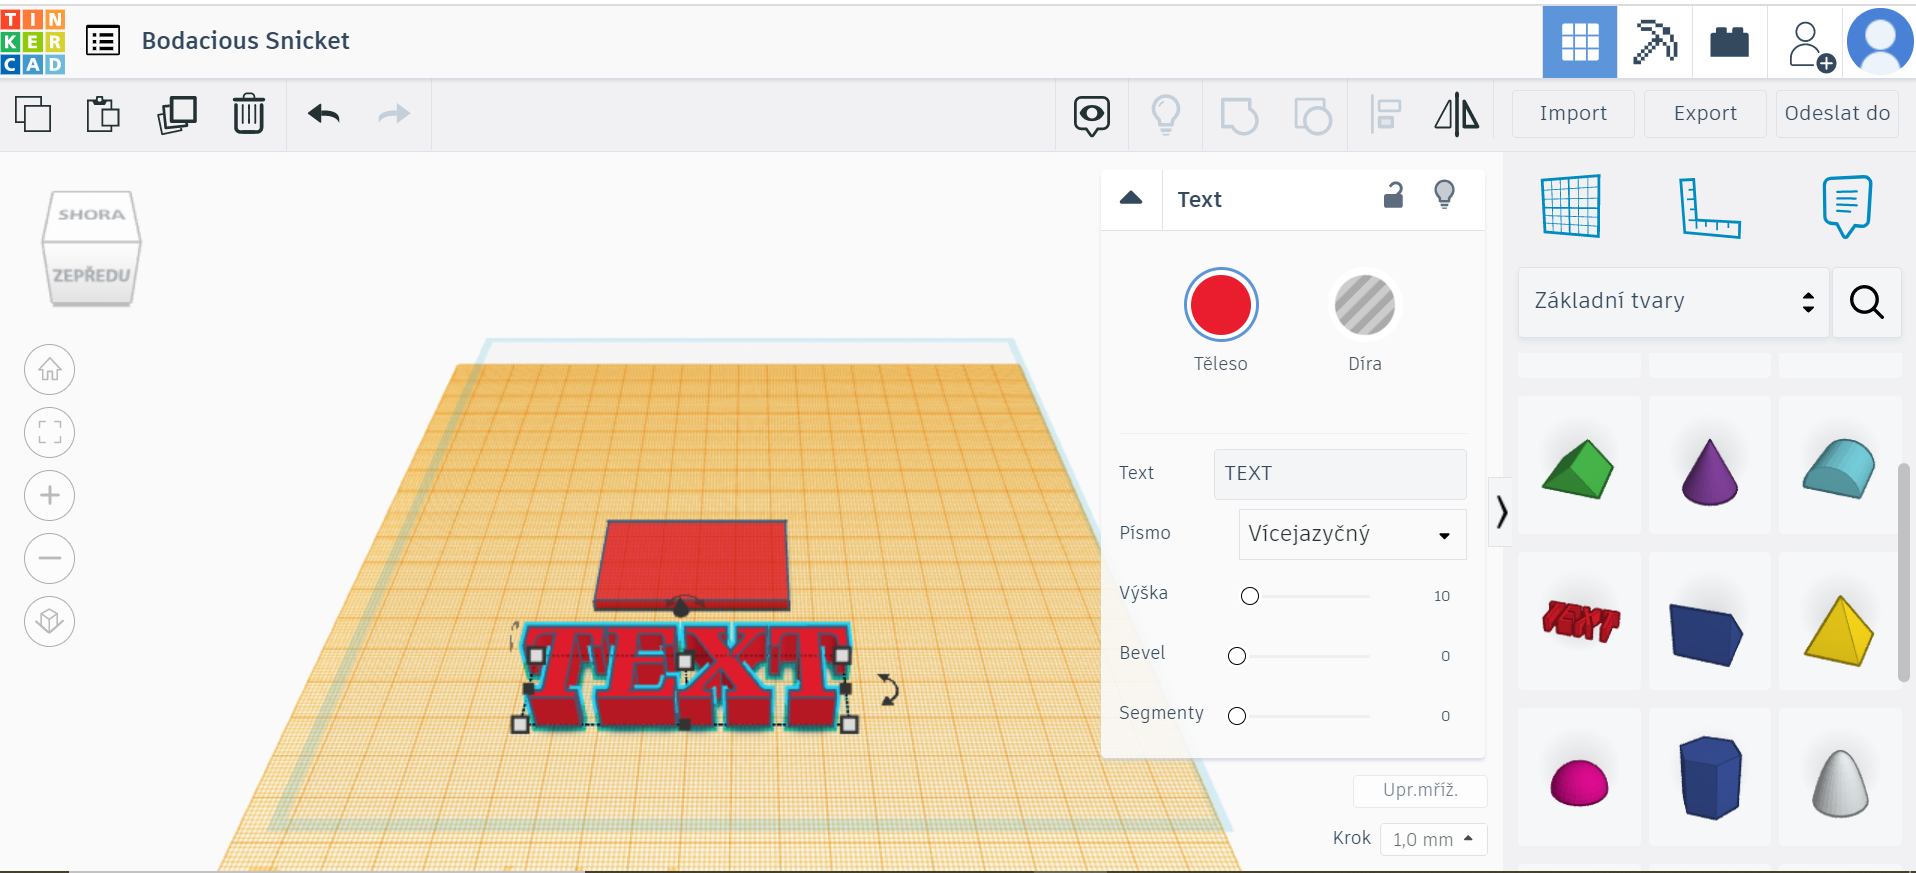This screenshot has height=873, width=1916.
Task: Click the Group shapes icon
Action: 1239,116
